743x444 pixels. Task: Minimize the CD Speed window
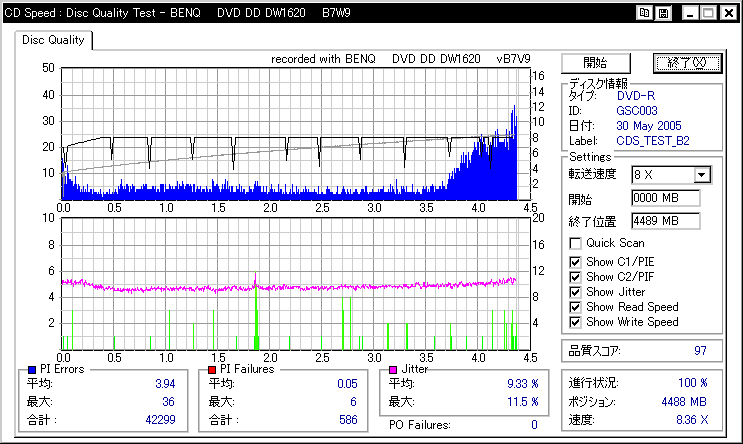coord(690,13)
